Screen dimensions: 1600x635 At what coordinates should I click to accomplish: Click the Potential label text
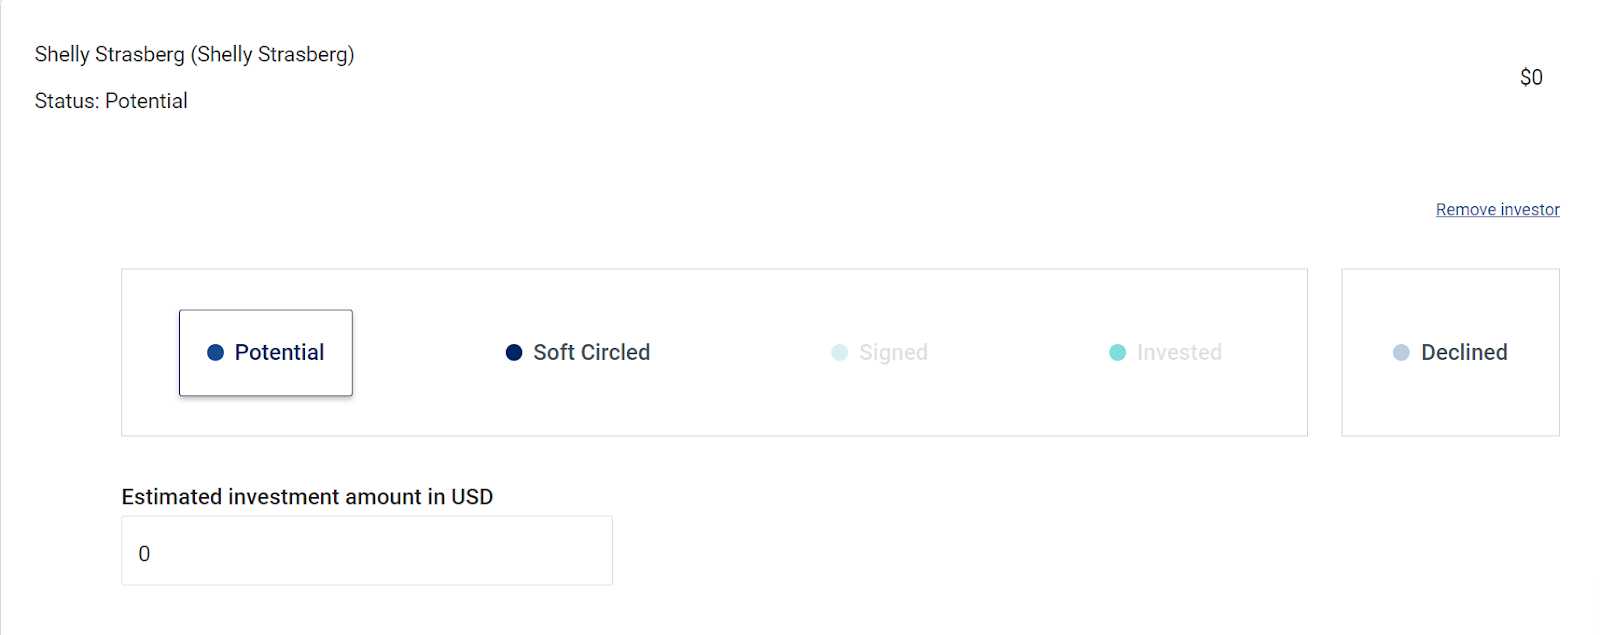[x=279, y=352]
